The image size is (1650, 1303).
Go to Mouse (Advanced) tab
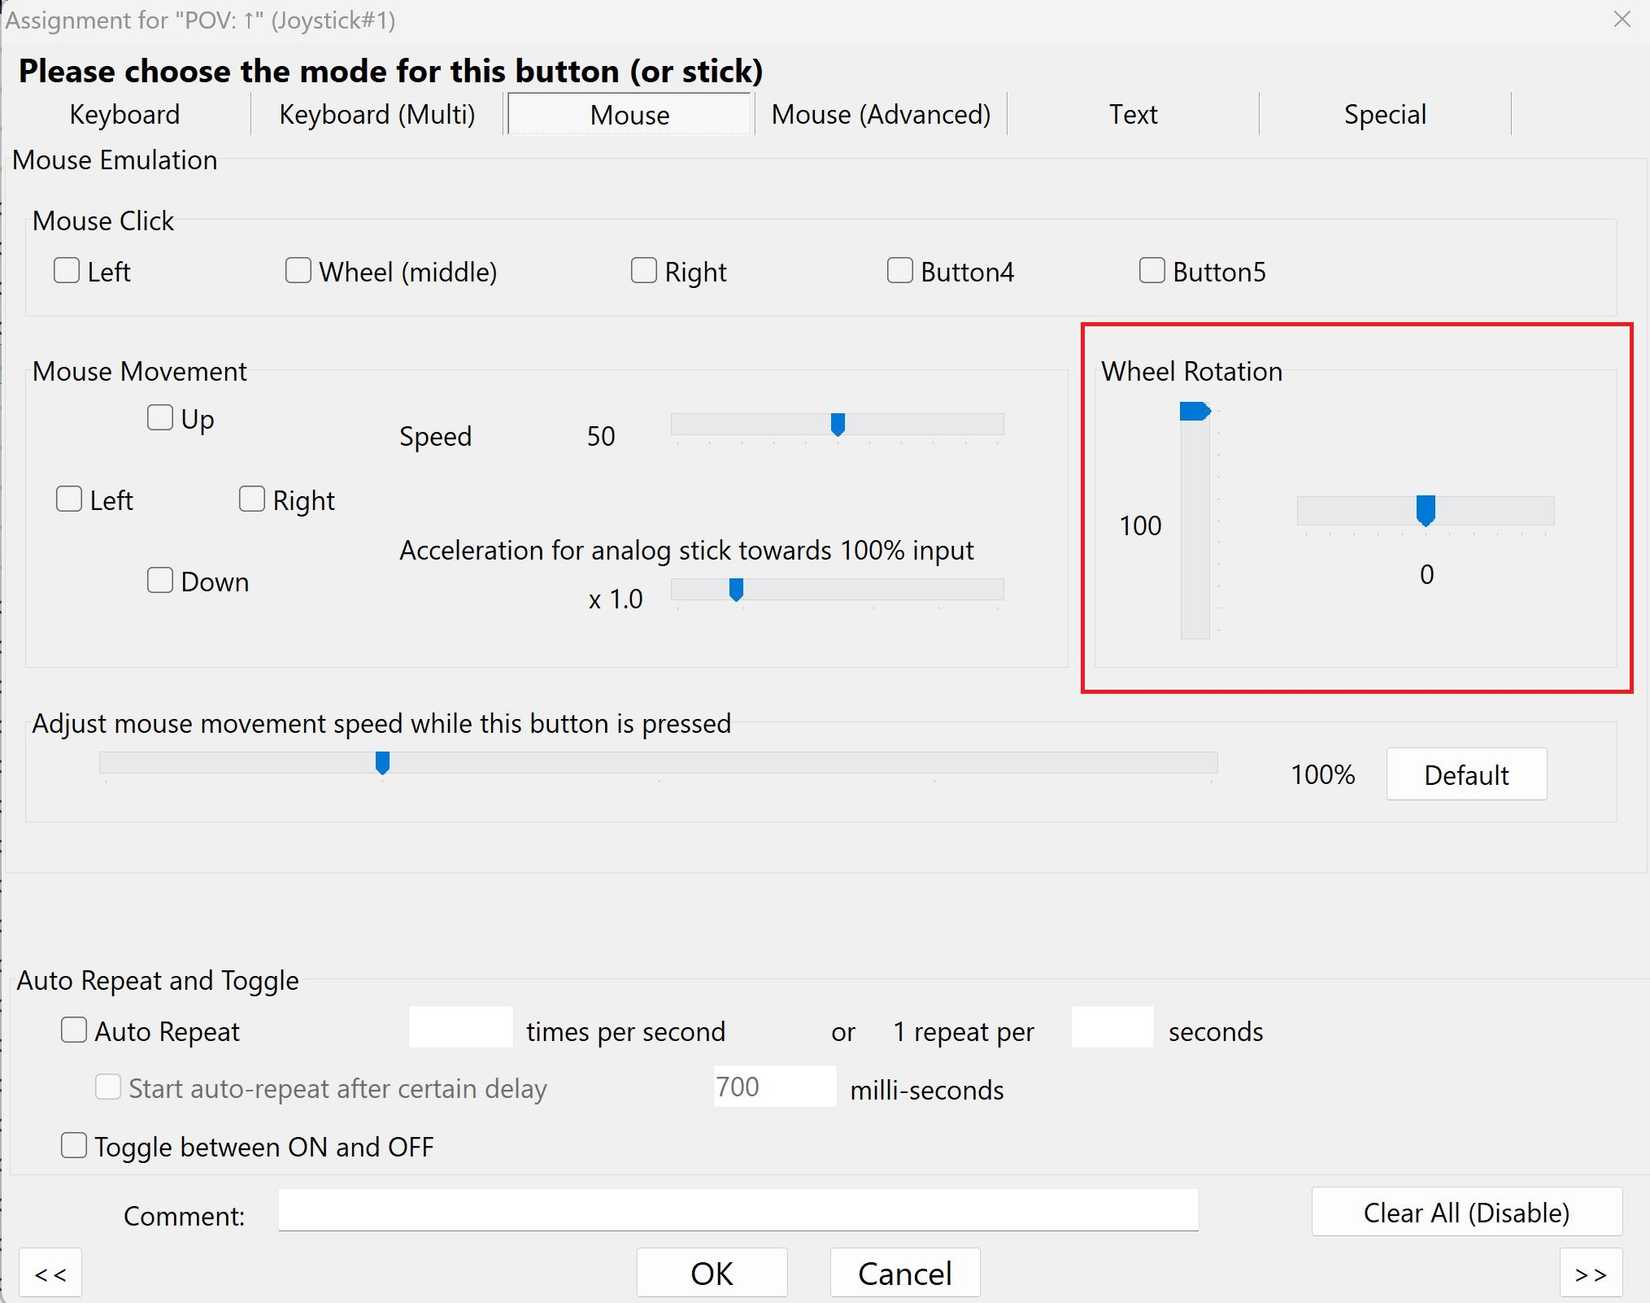881,114
